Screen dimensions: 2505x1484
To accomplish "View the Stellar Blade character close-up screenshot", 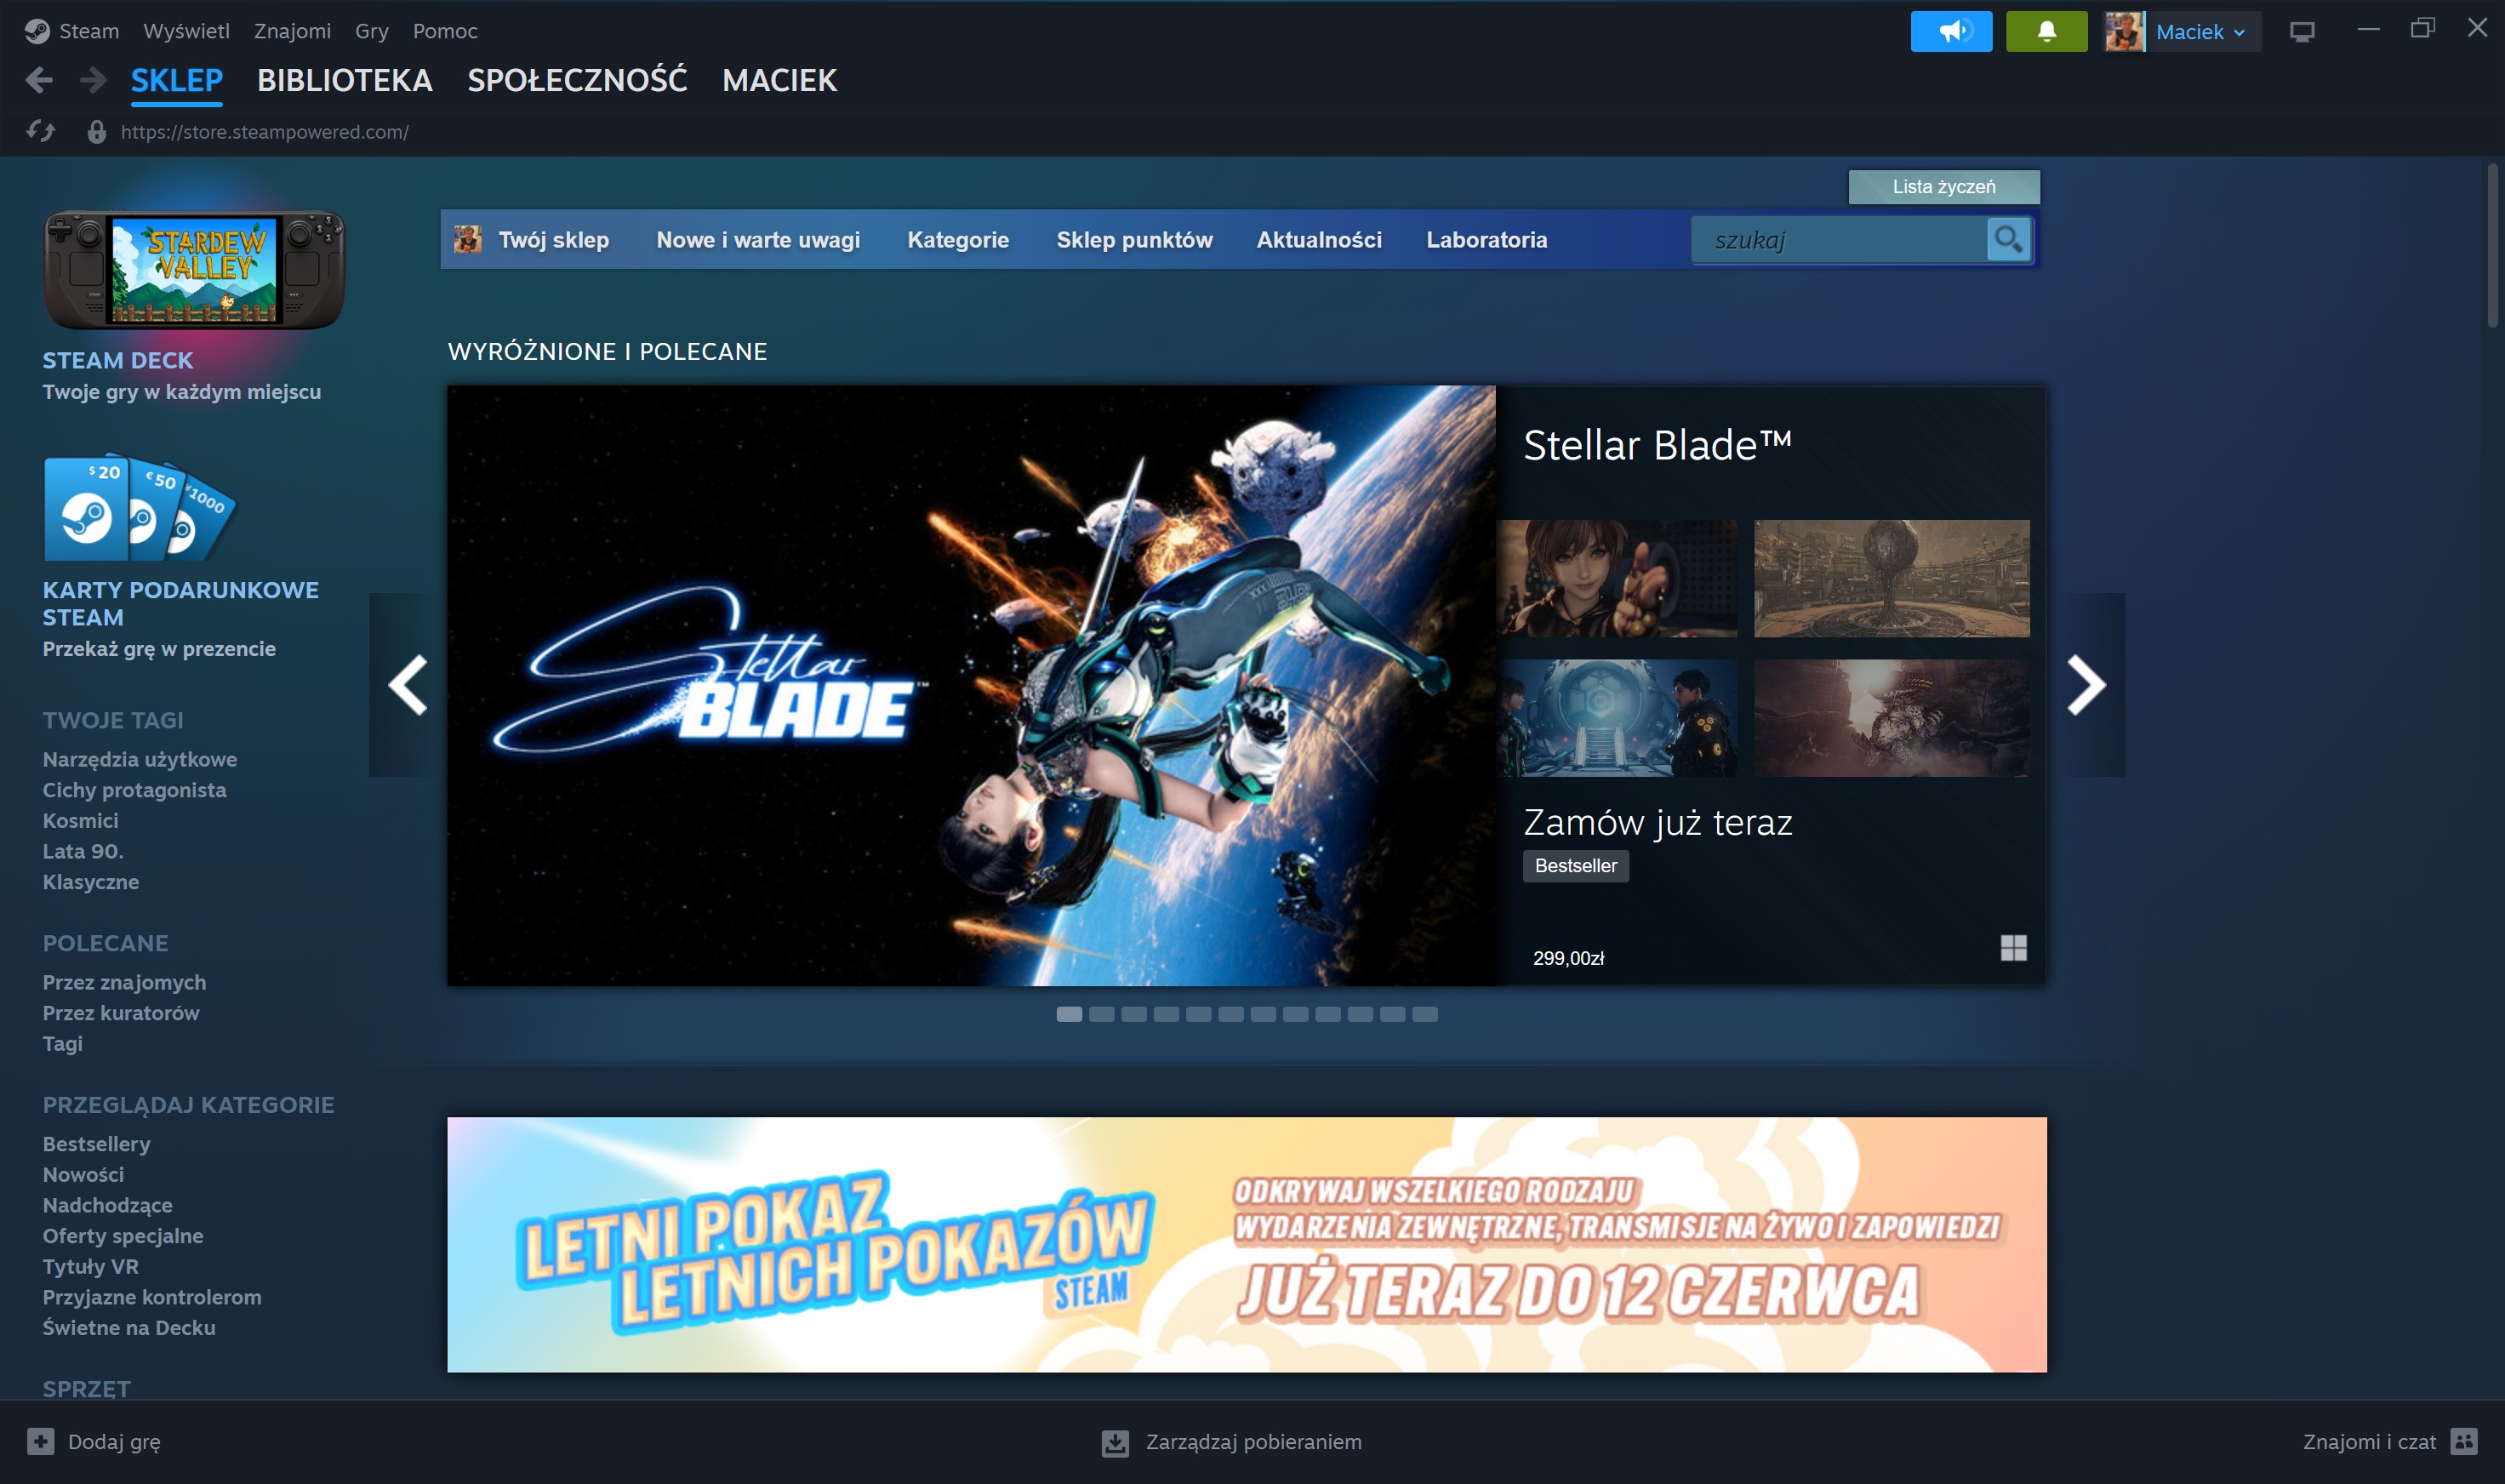I will (1617, 578).
